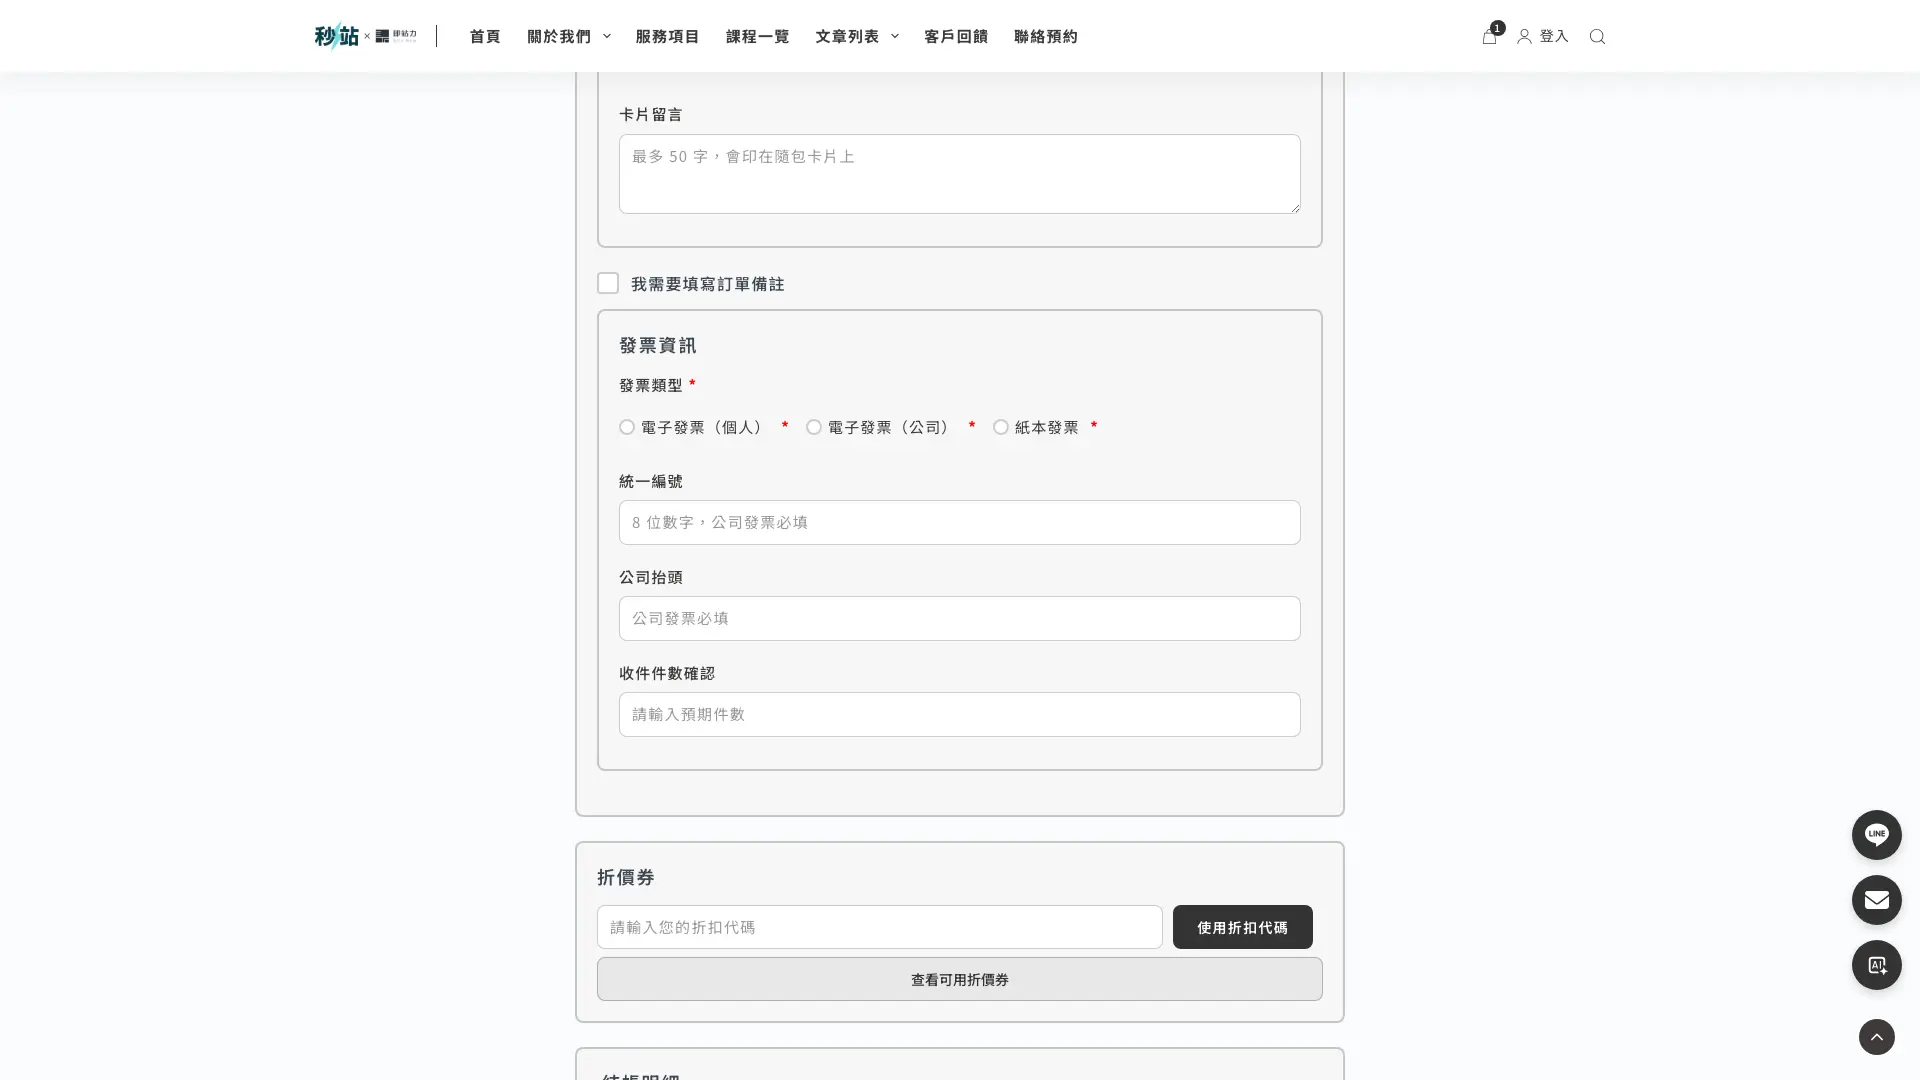The image size is (1920, 1080).
Task: Focus the 卡片留言 textarea
Action: (x=959, y=174)
